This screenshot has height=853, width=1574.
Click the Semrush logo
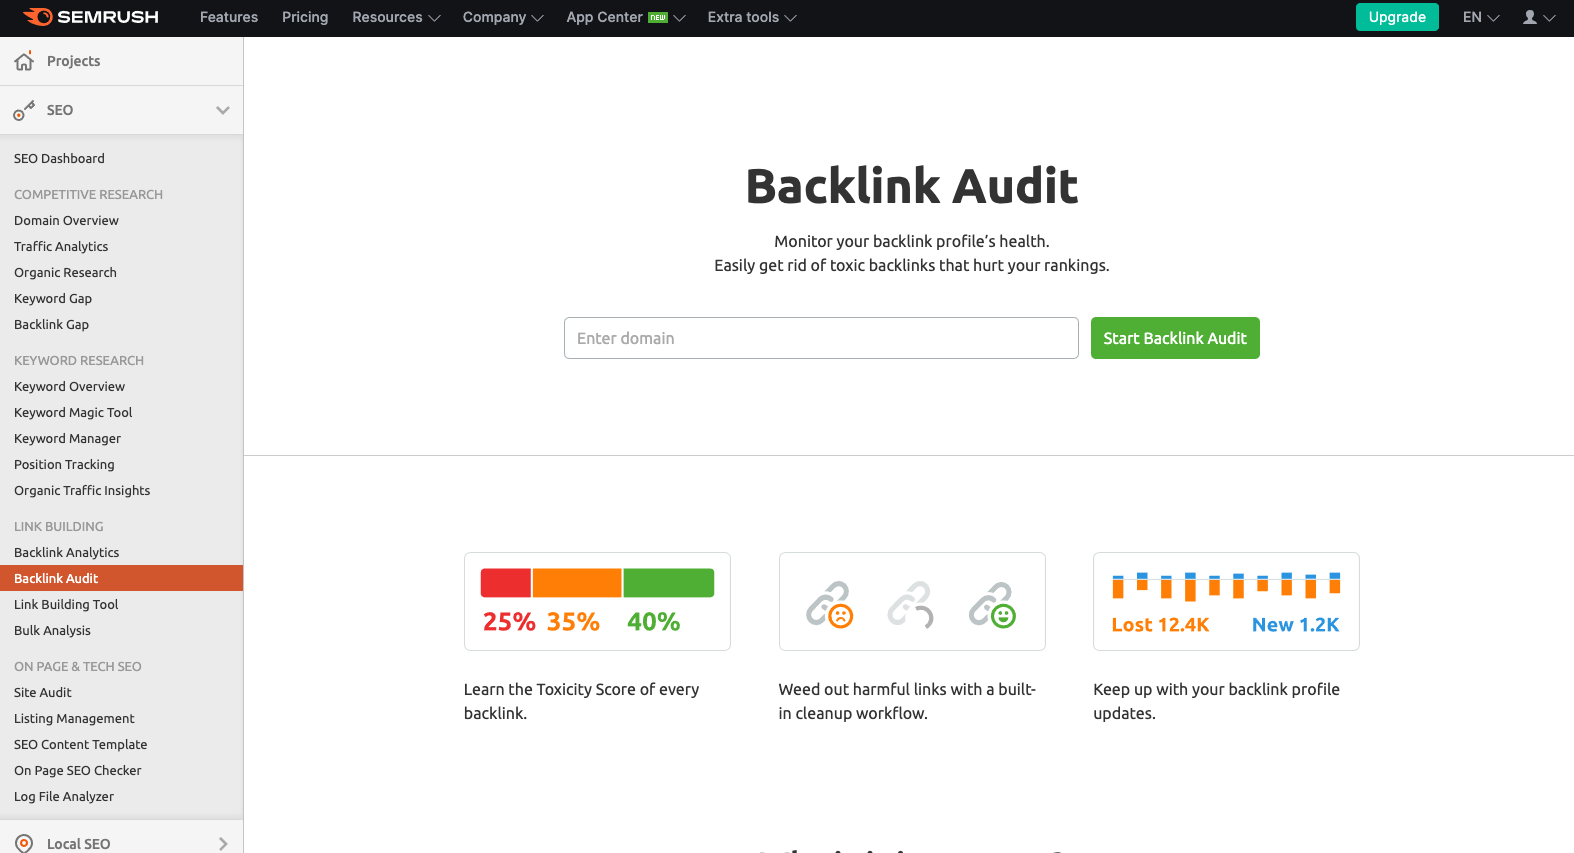(x=90, y=17)
